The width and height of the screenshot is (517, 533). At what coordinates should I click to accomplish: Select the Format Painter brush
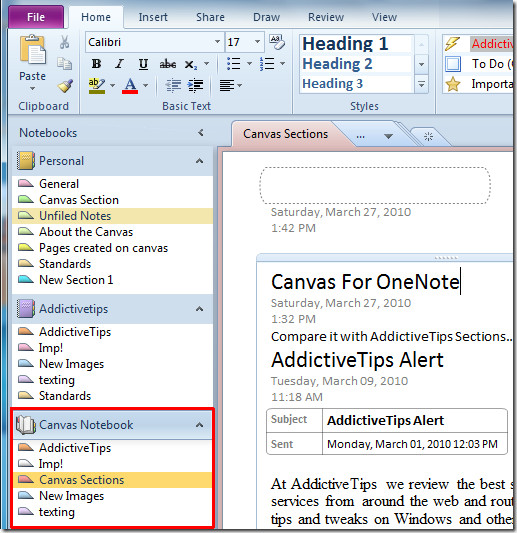[x=65, y=86]
